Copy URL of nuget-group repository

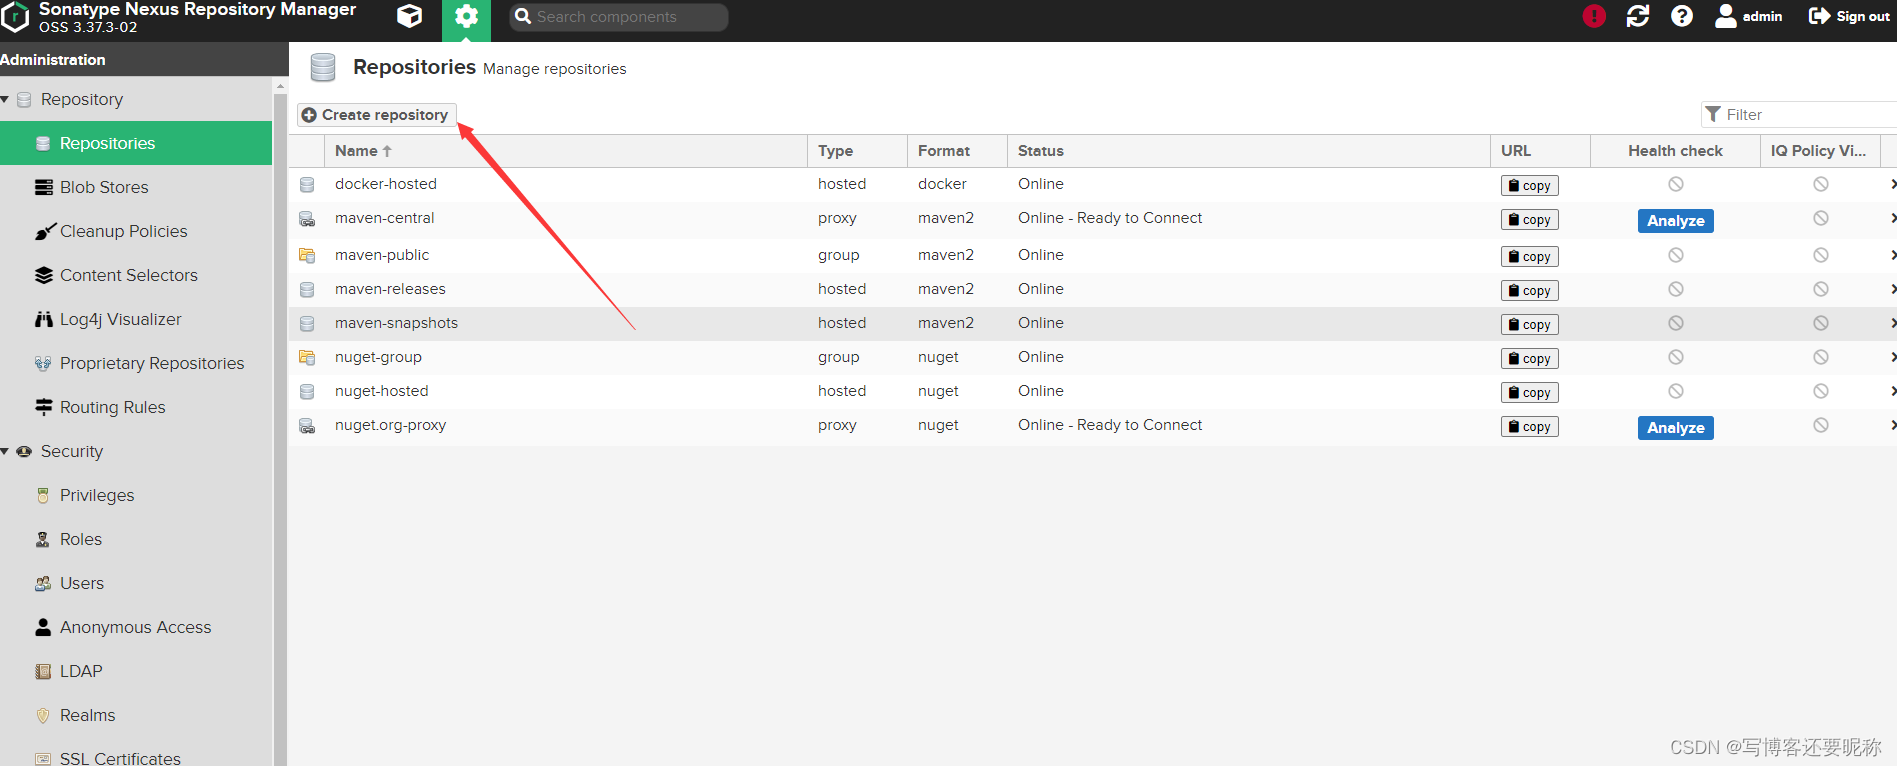[1529, 358]
